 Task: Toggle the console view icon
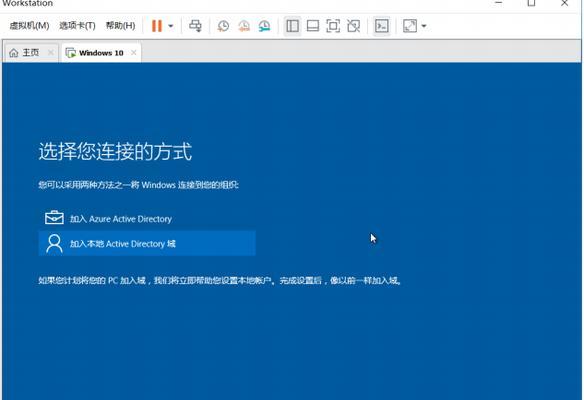click(382, 26)
